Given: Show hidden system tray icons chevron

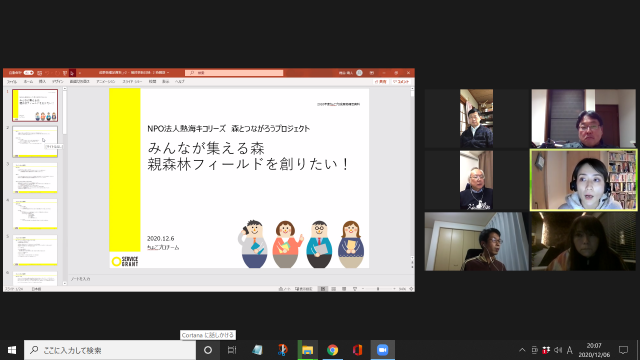Looking at the screenshot, I should [522, 350].
